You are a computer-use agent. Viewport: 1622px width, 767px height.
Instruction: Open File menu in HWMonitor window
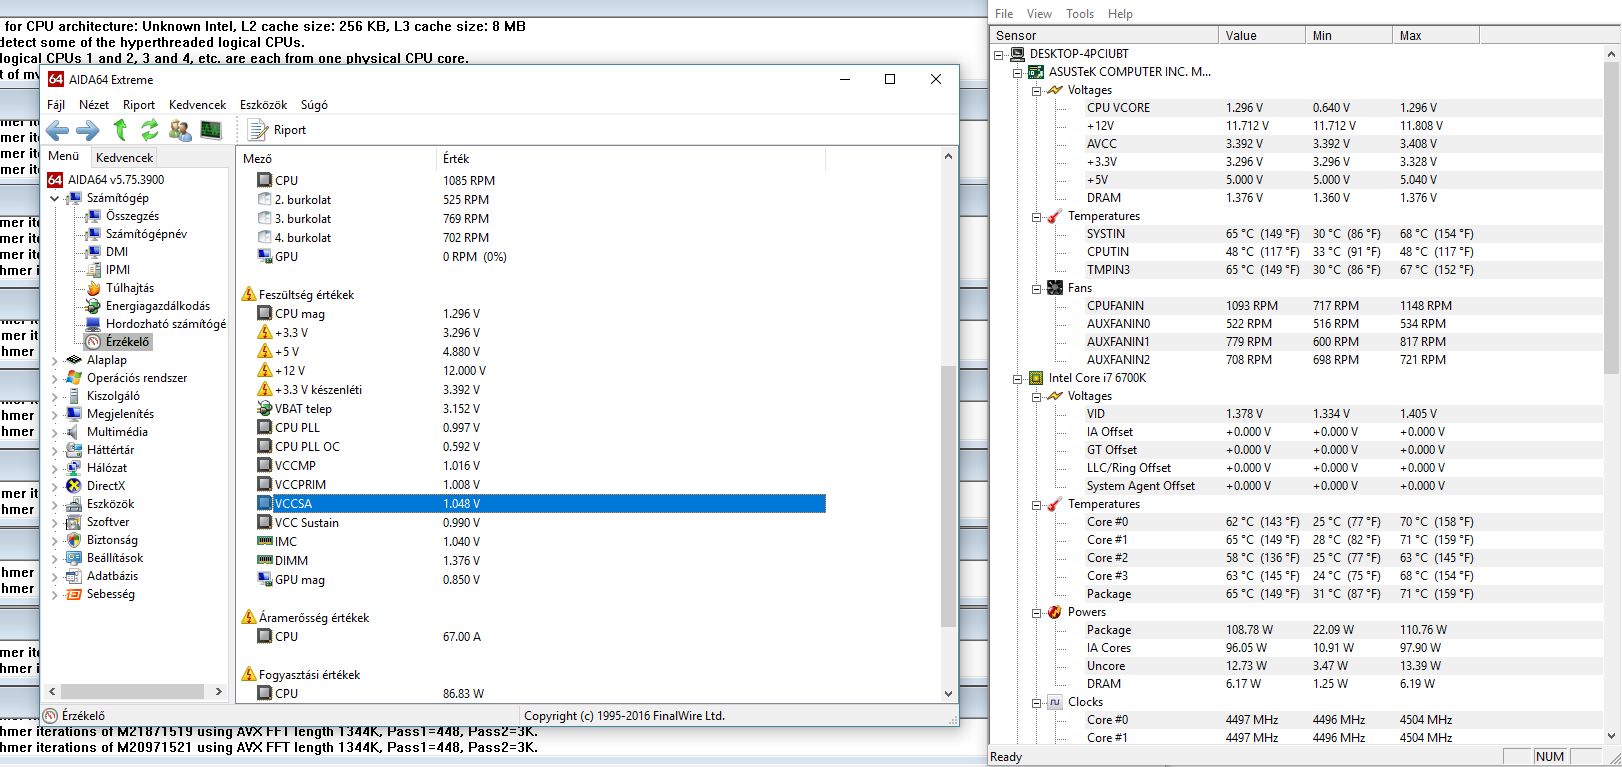tap(1004, 14)
